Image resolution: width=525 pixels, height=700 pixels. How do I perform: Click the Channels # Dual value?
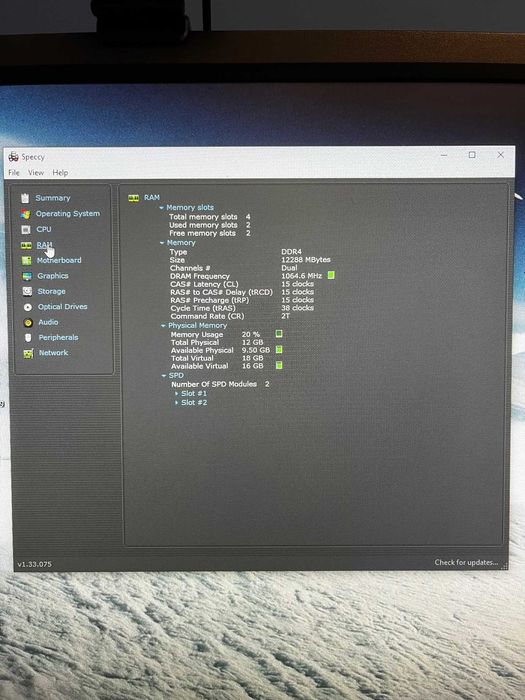click(289, 268)
